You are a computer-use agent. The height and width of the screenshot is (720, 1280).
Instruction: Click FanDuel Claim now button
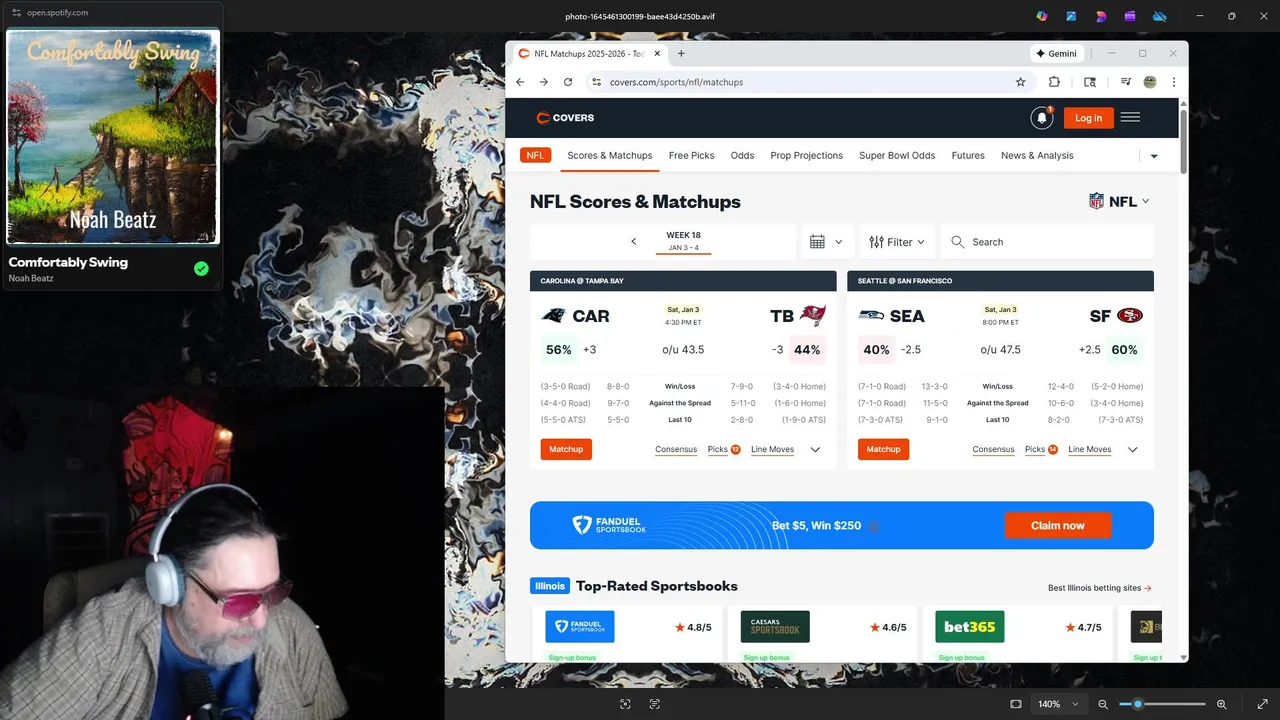point(1058,525)
